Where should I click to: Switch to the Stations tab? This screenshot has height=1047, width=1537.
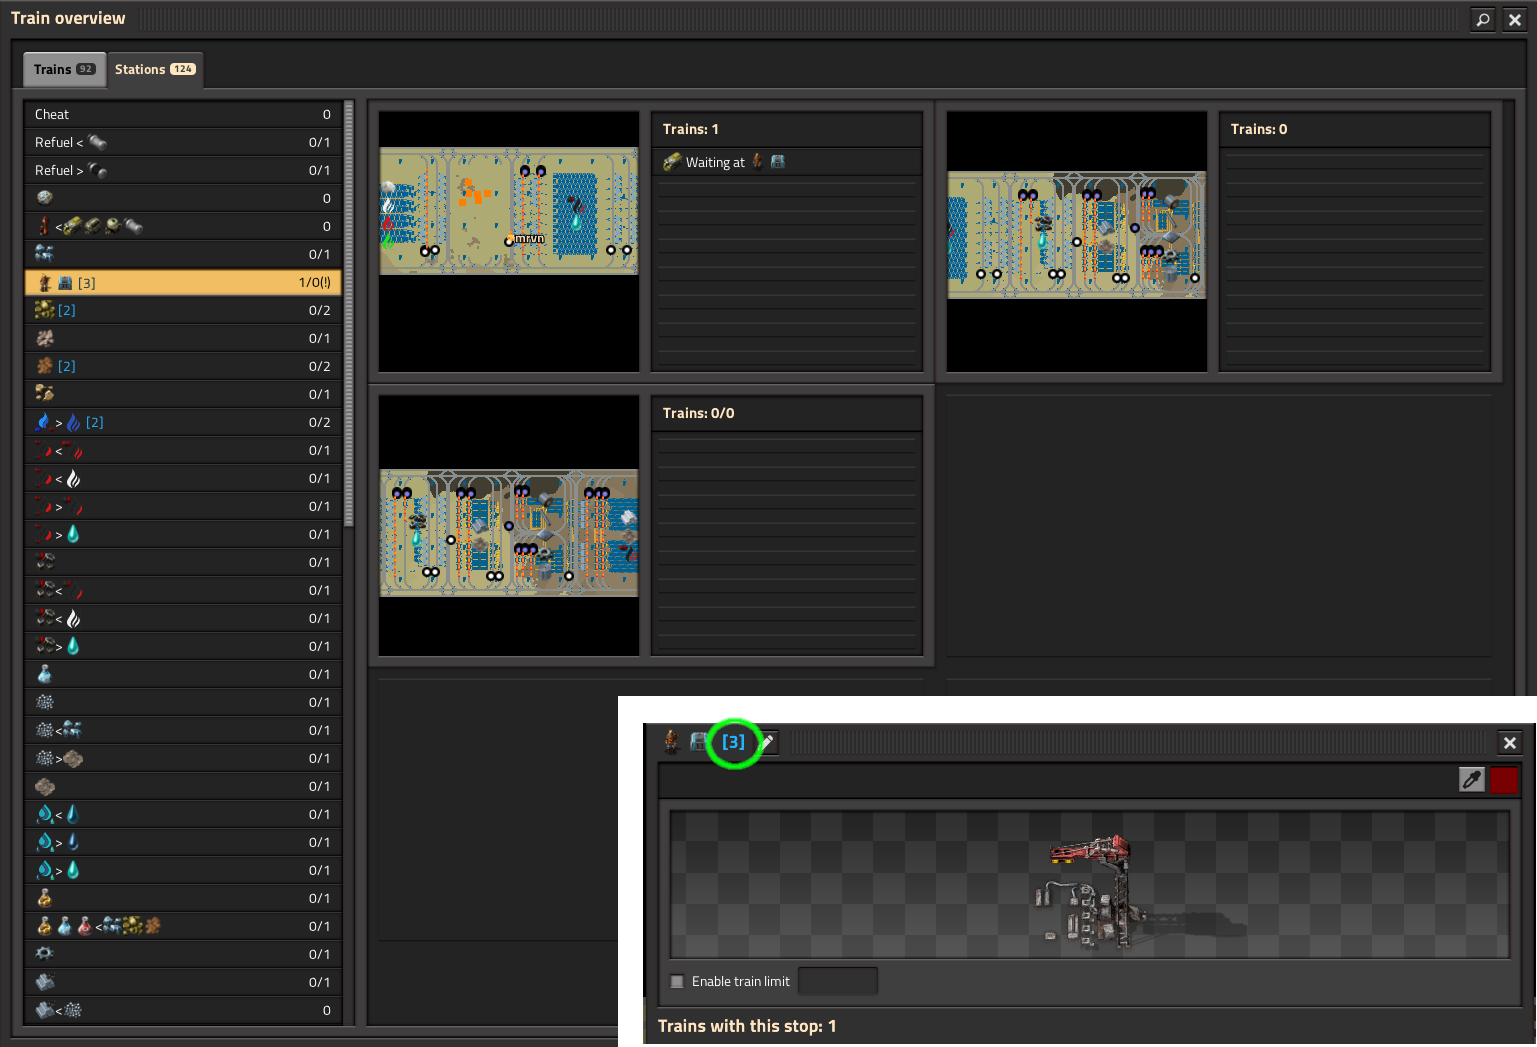tap(155, 69)
